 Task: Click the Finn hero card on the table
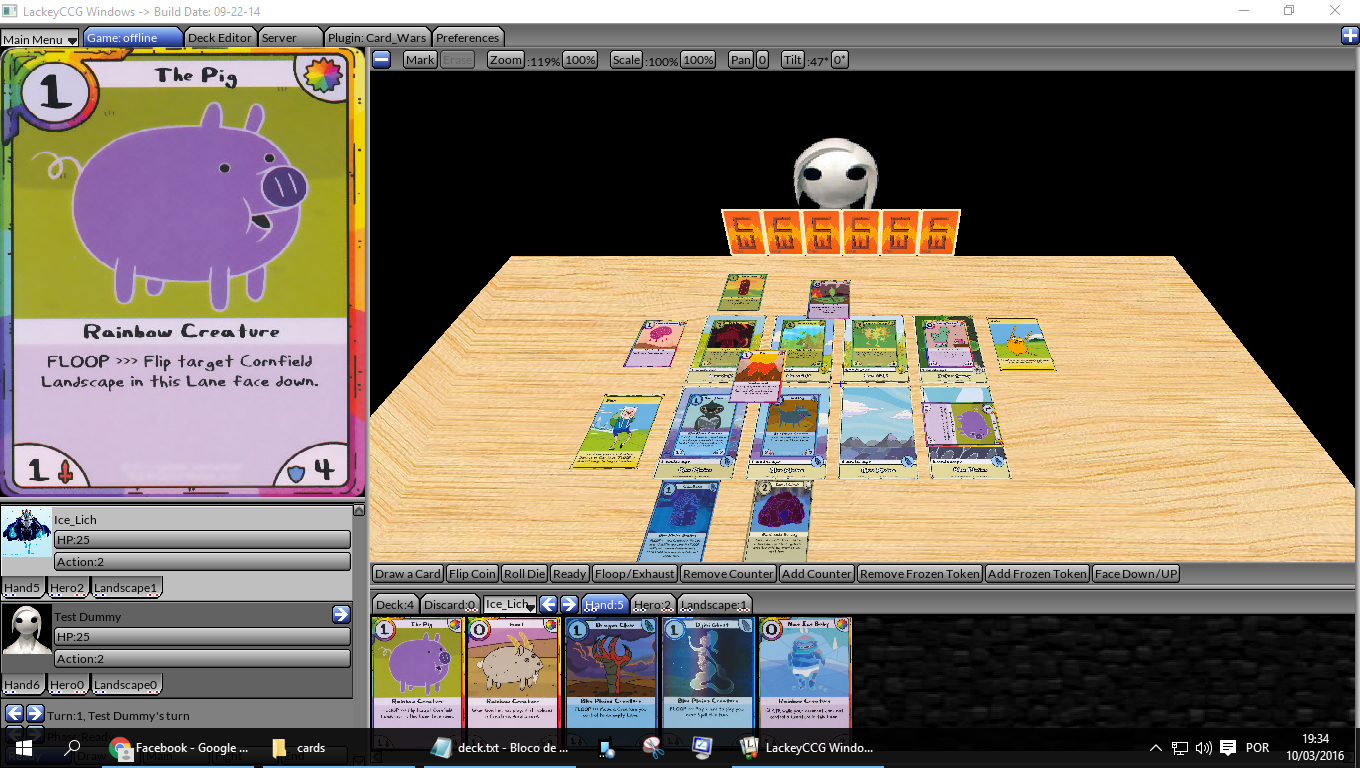coord(618,431)
